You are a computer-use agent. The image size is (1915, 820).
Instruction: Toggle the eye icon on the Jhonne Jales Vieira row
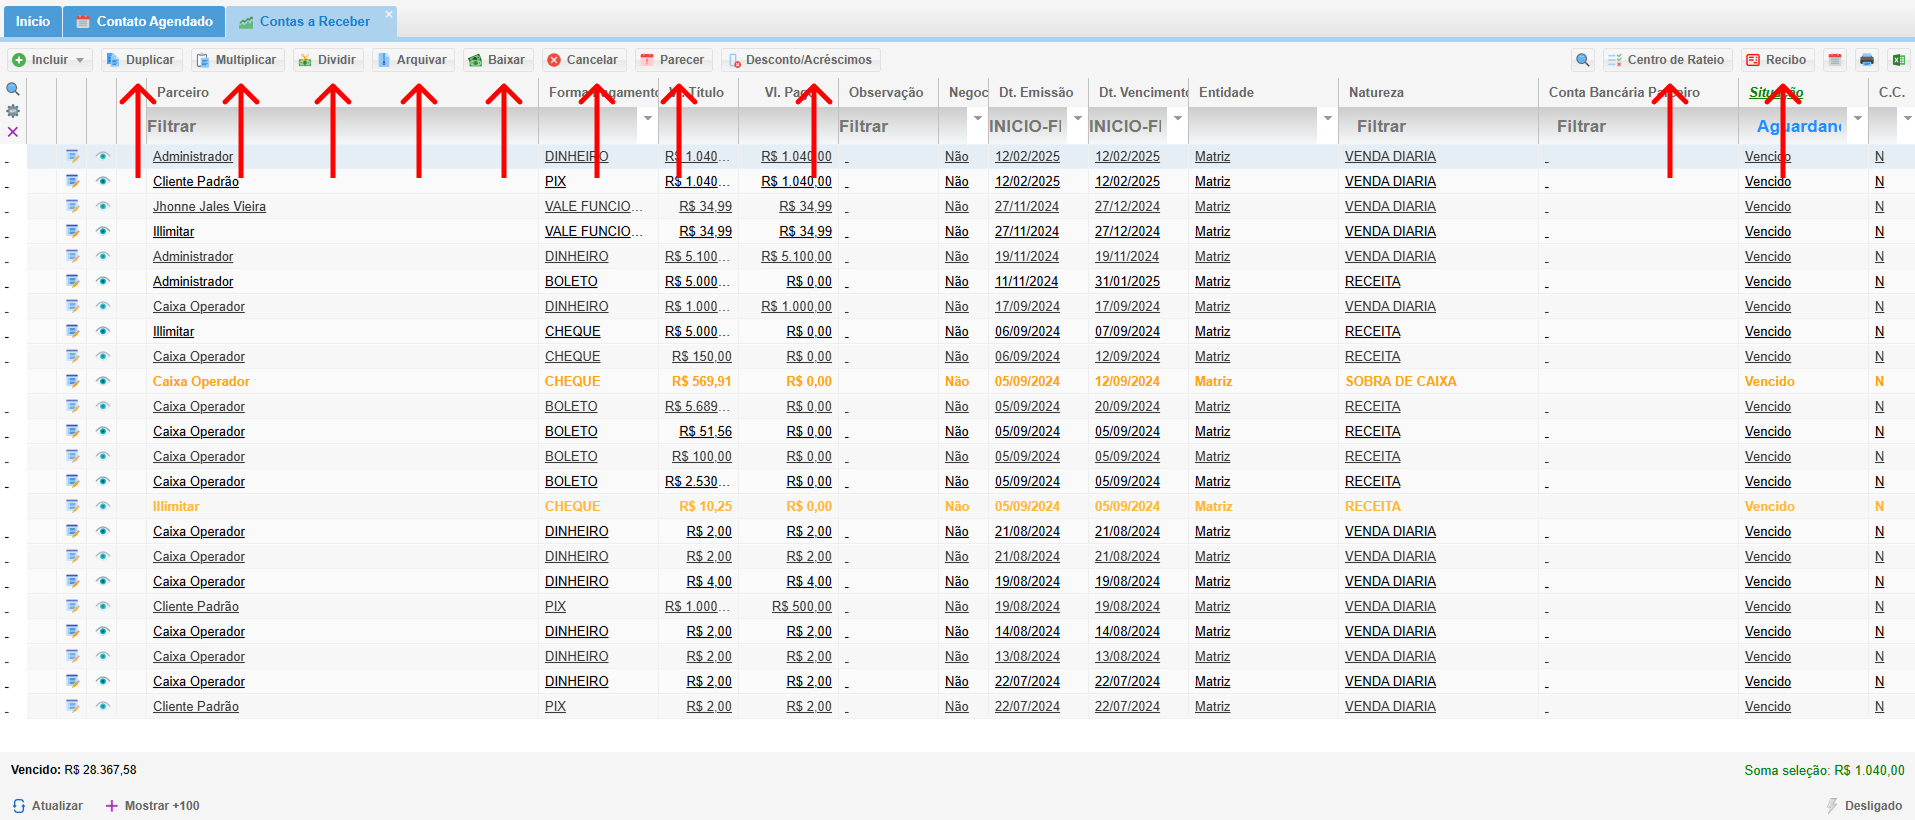[102, 206]
